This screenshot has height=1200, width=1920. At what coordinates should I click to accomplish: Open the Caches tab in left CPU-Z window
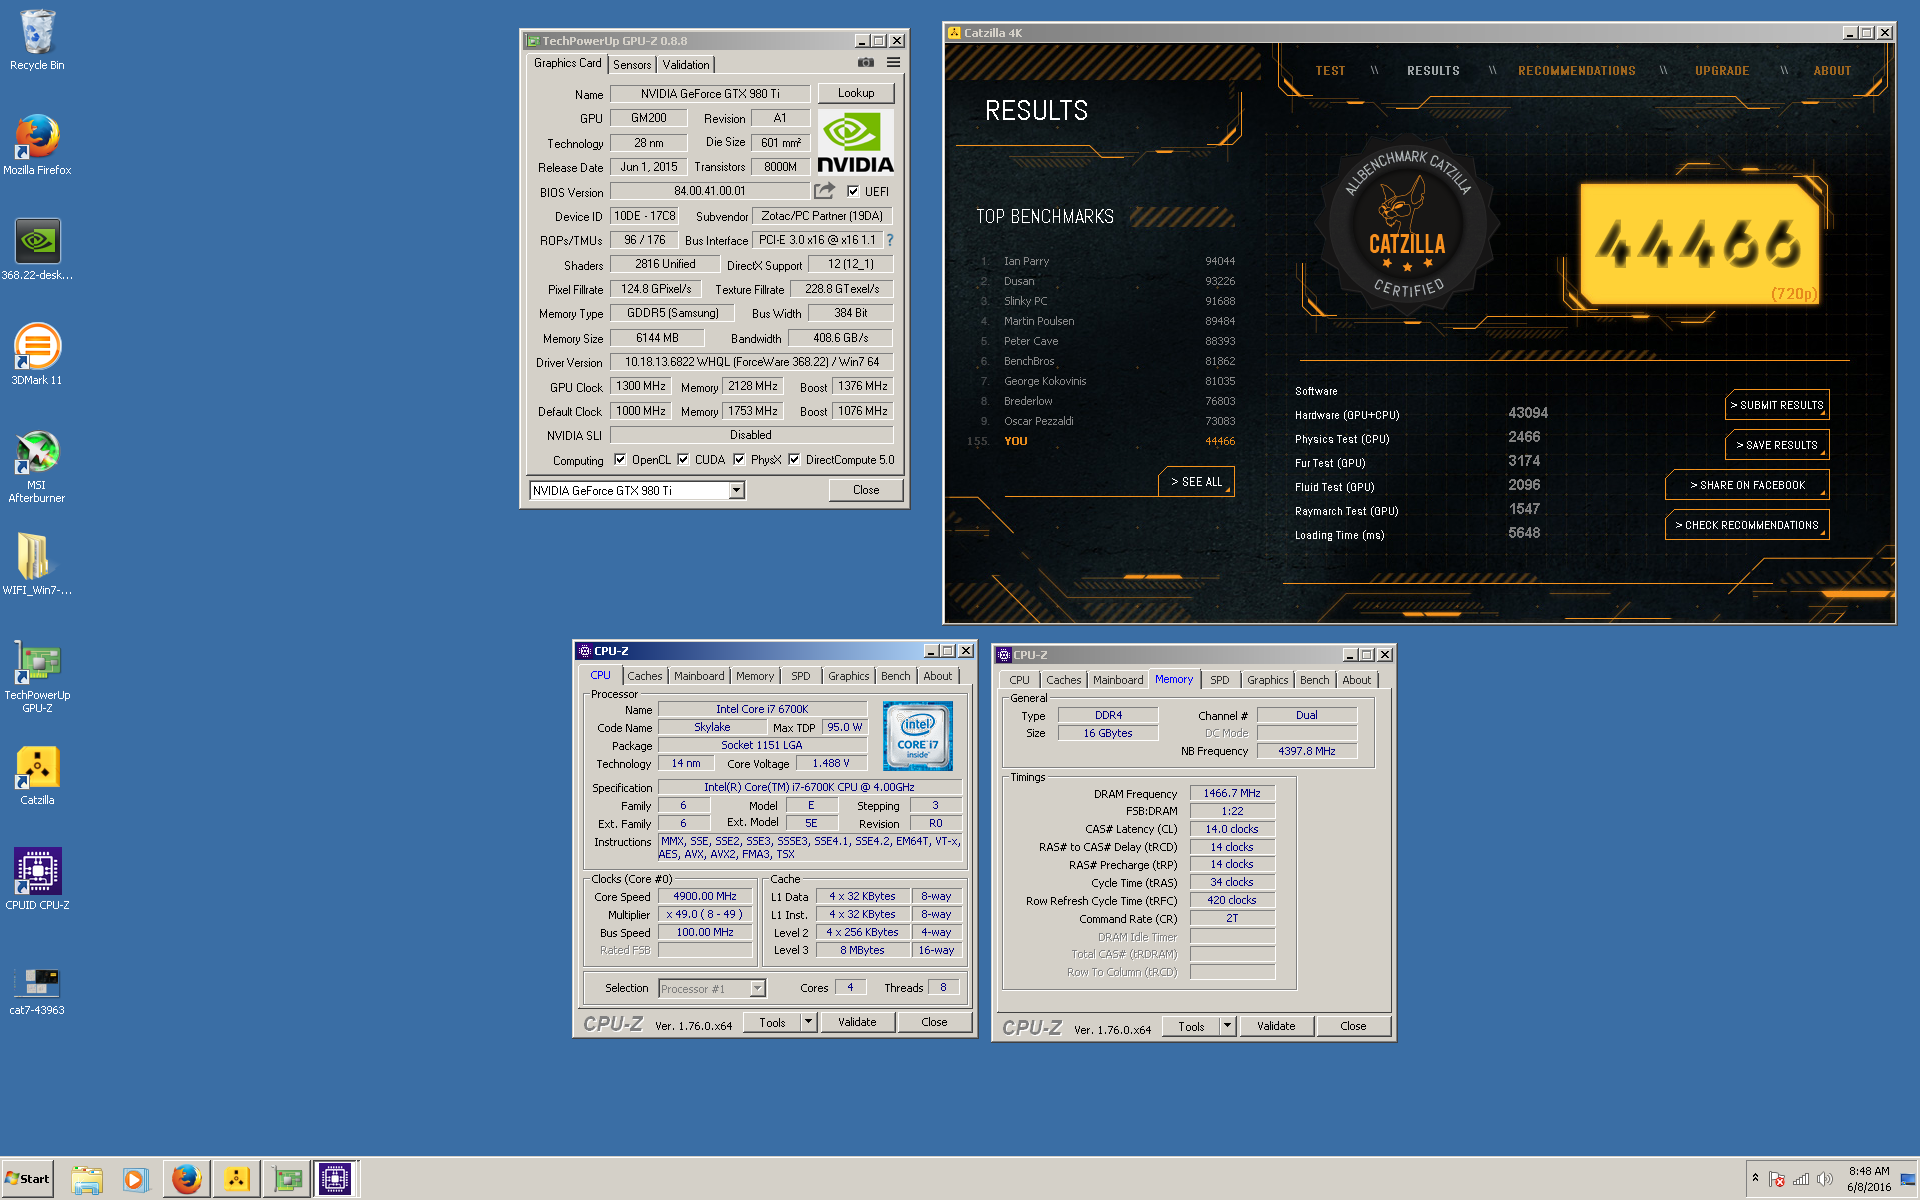645,676
